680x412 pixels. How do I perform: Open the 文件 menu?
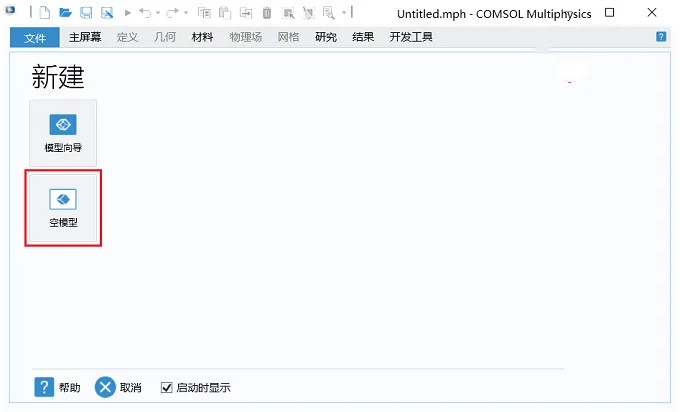coord(35,38)
